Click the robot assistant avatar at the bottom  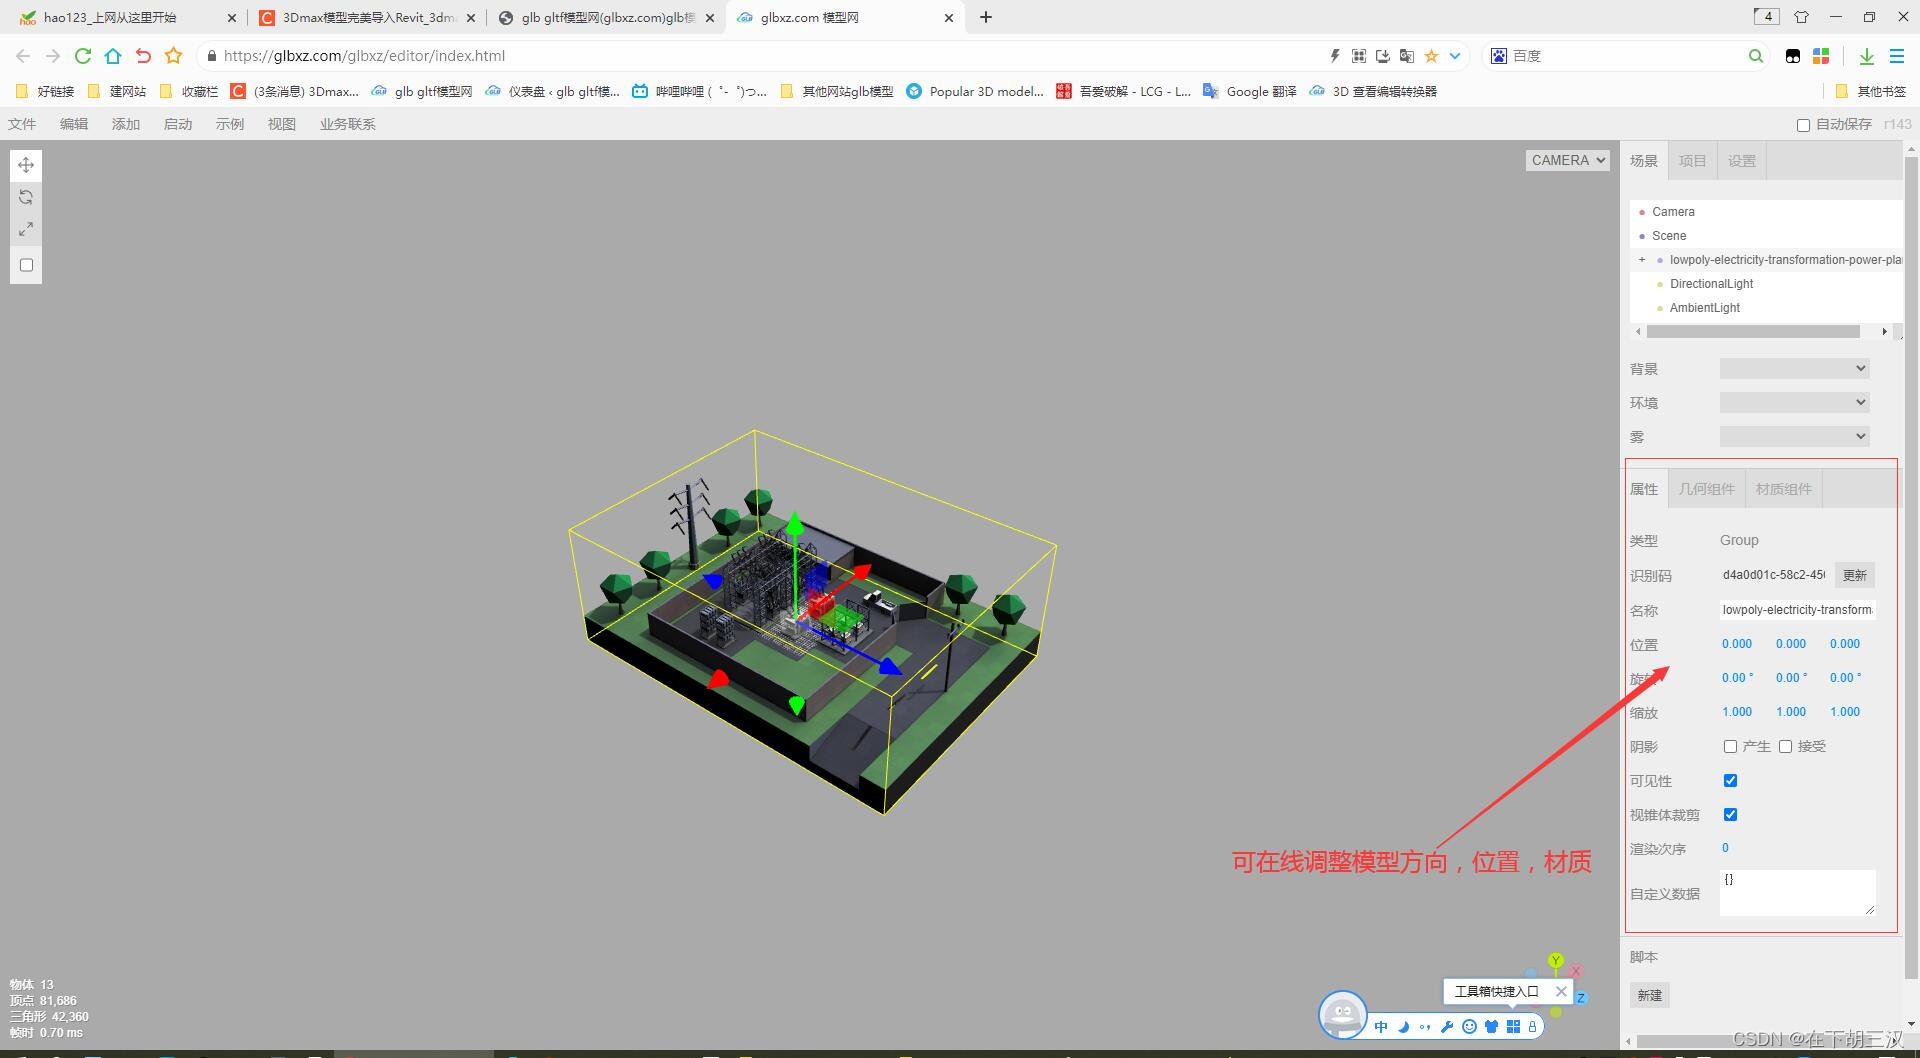[x=1343, y=1015]
